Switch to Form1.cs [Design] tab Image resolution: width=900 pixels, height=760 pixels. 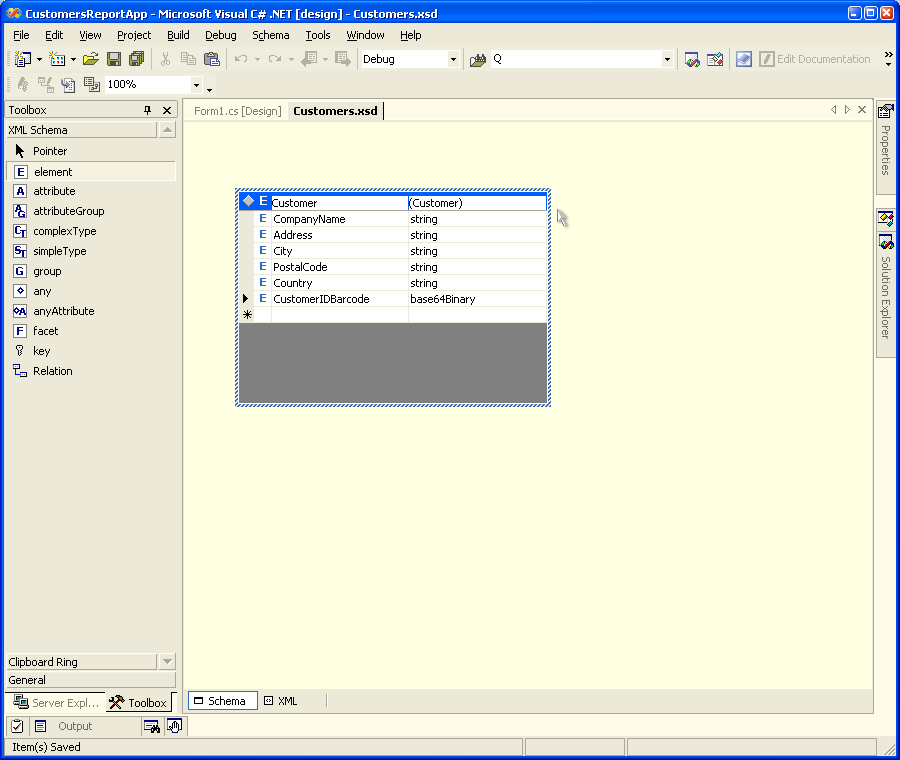click(x=237, y=111)
